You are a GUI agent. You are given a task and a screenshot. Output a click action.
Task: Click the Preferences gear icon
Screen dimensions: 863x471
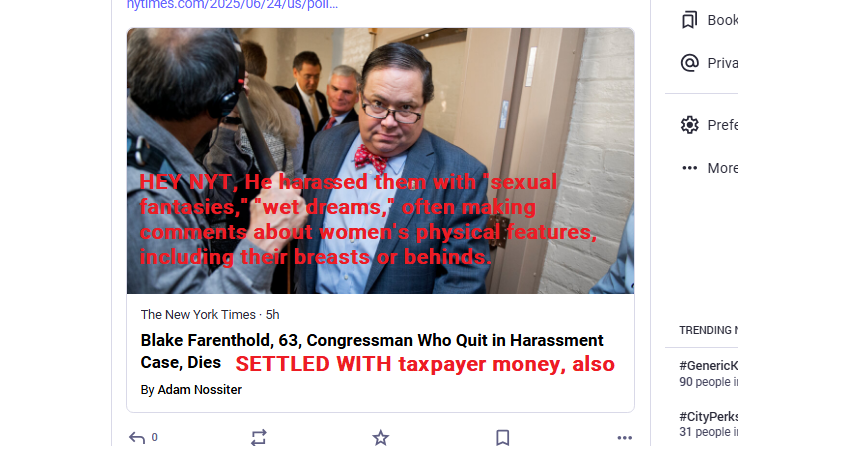click(690, 125)
